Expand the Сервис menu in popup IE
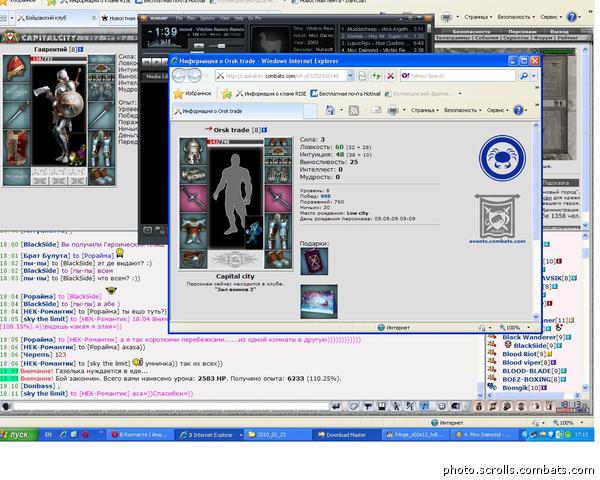The height and width of the screenshot is (480, 600). coord(498,110)
